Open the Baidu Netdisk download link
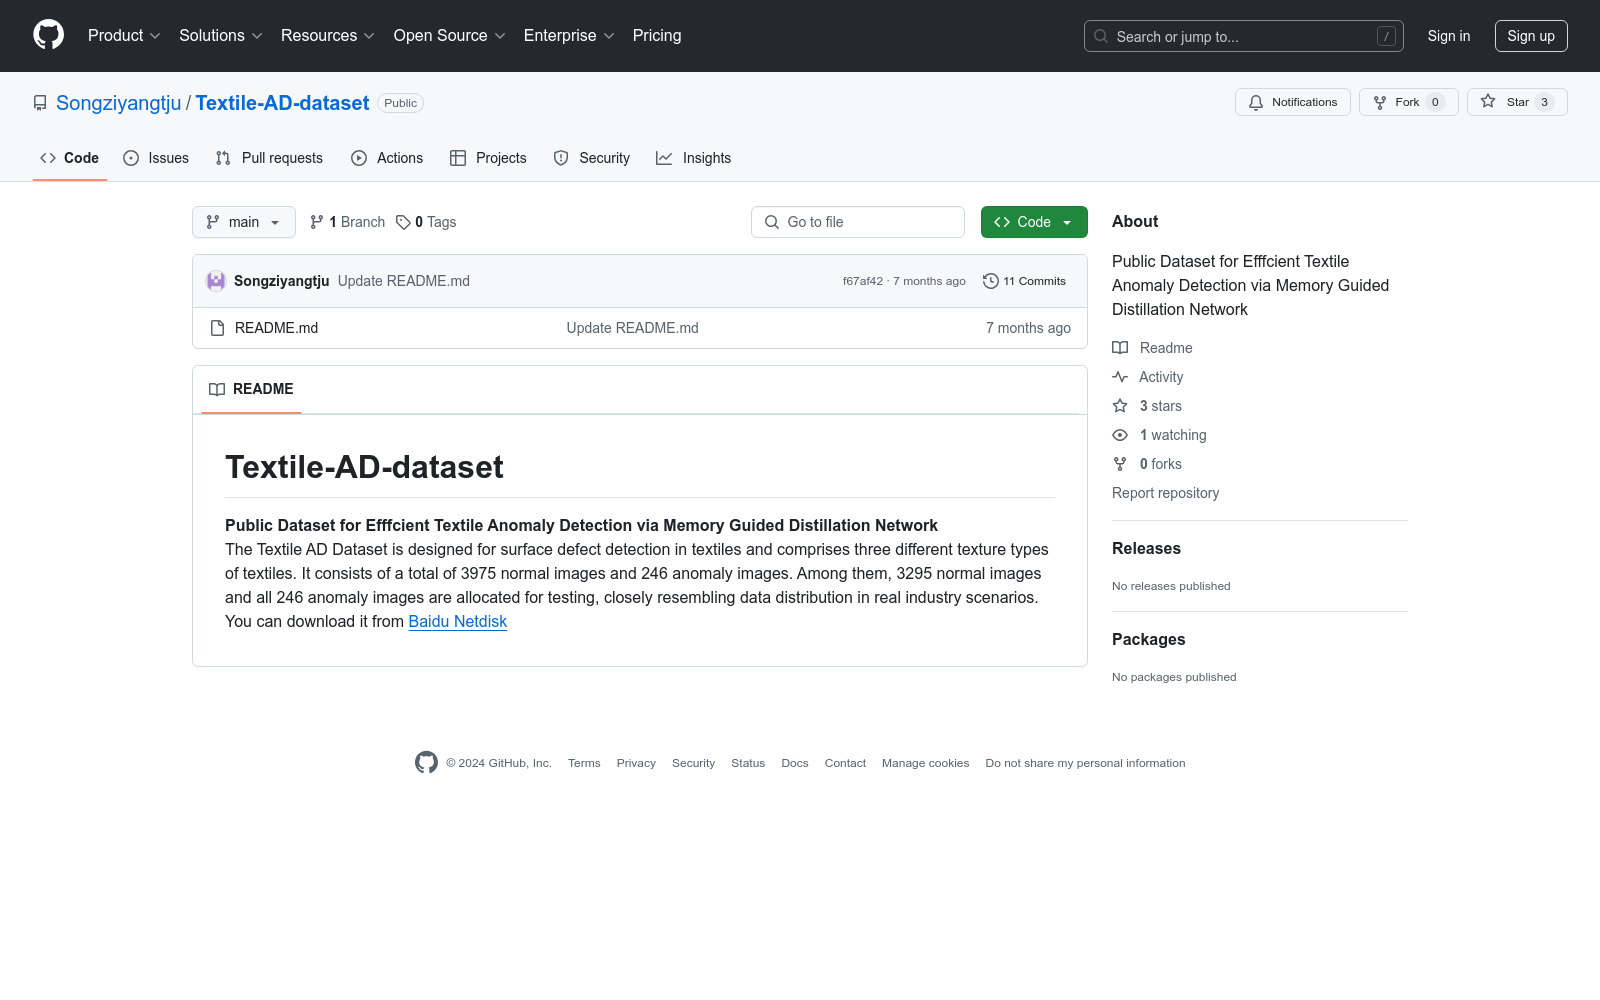 point(458,621)
